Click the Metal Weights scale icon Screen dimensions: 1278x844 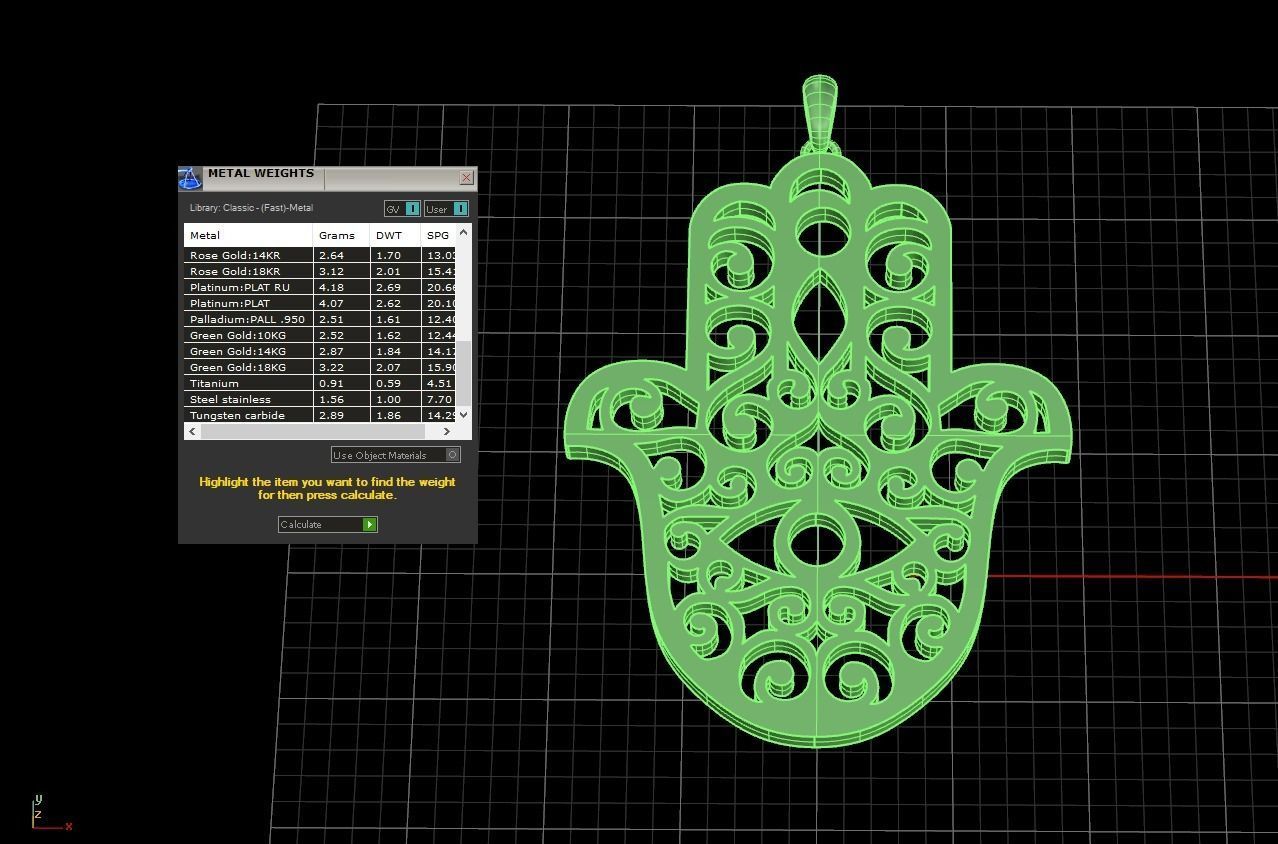click(x=190, y=178)
